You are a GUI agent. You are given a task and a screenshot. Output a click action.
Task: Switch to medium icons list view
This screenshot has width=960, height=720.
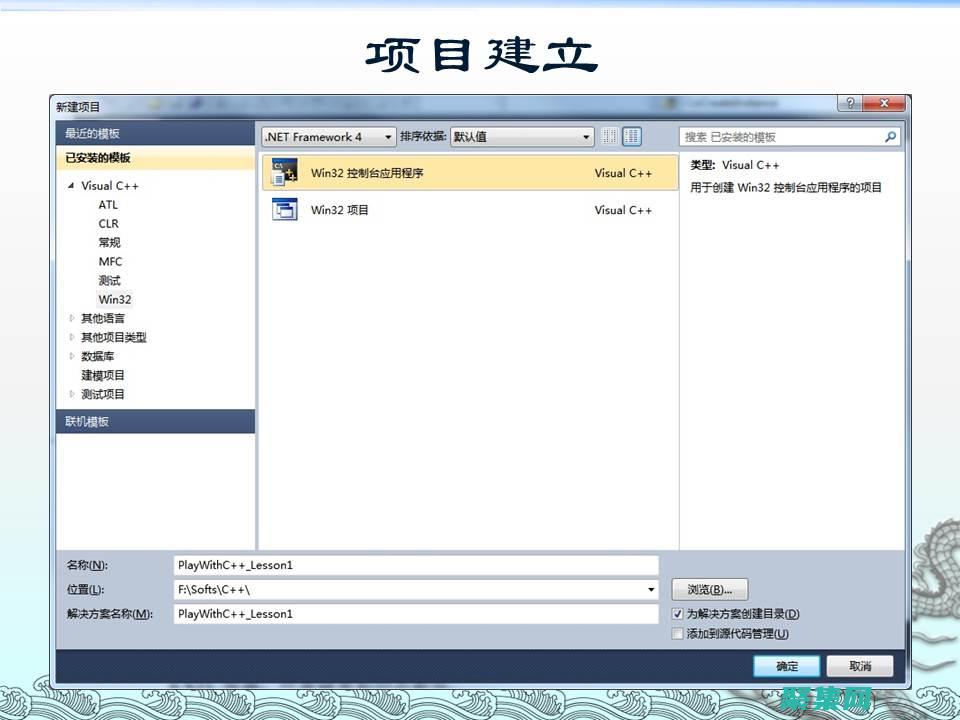point(632,137)
